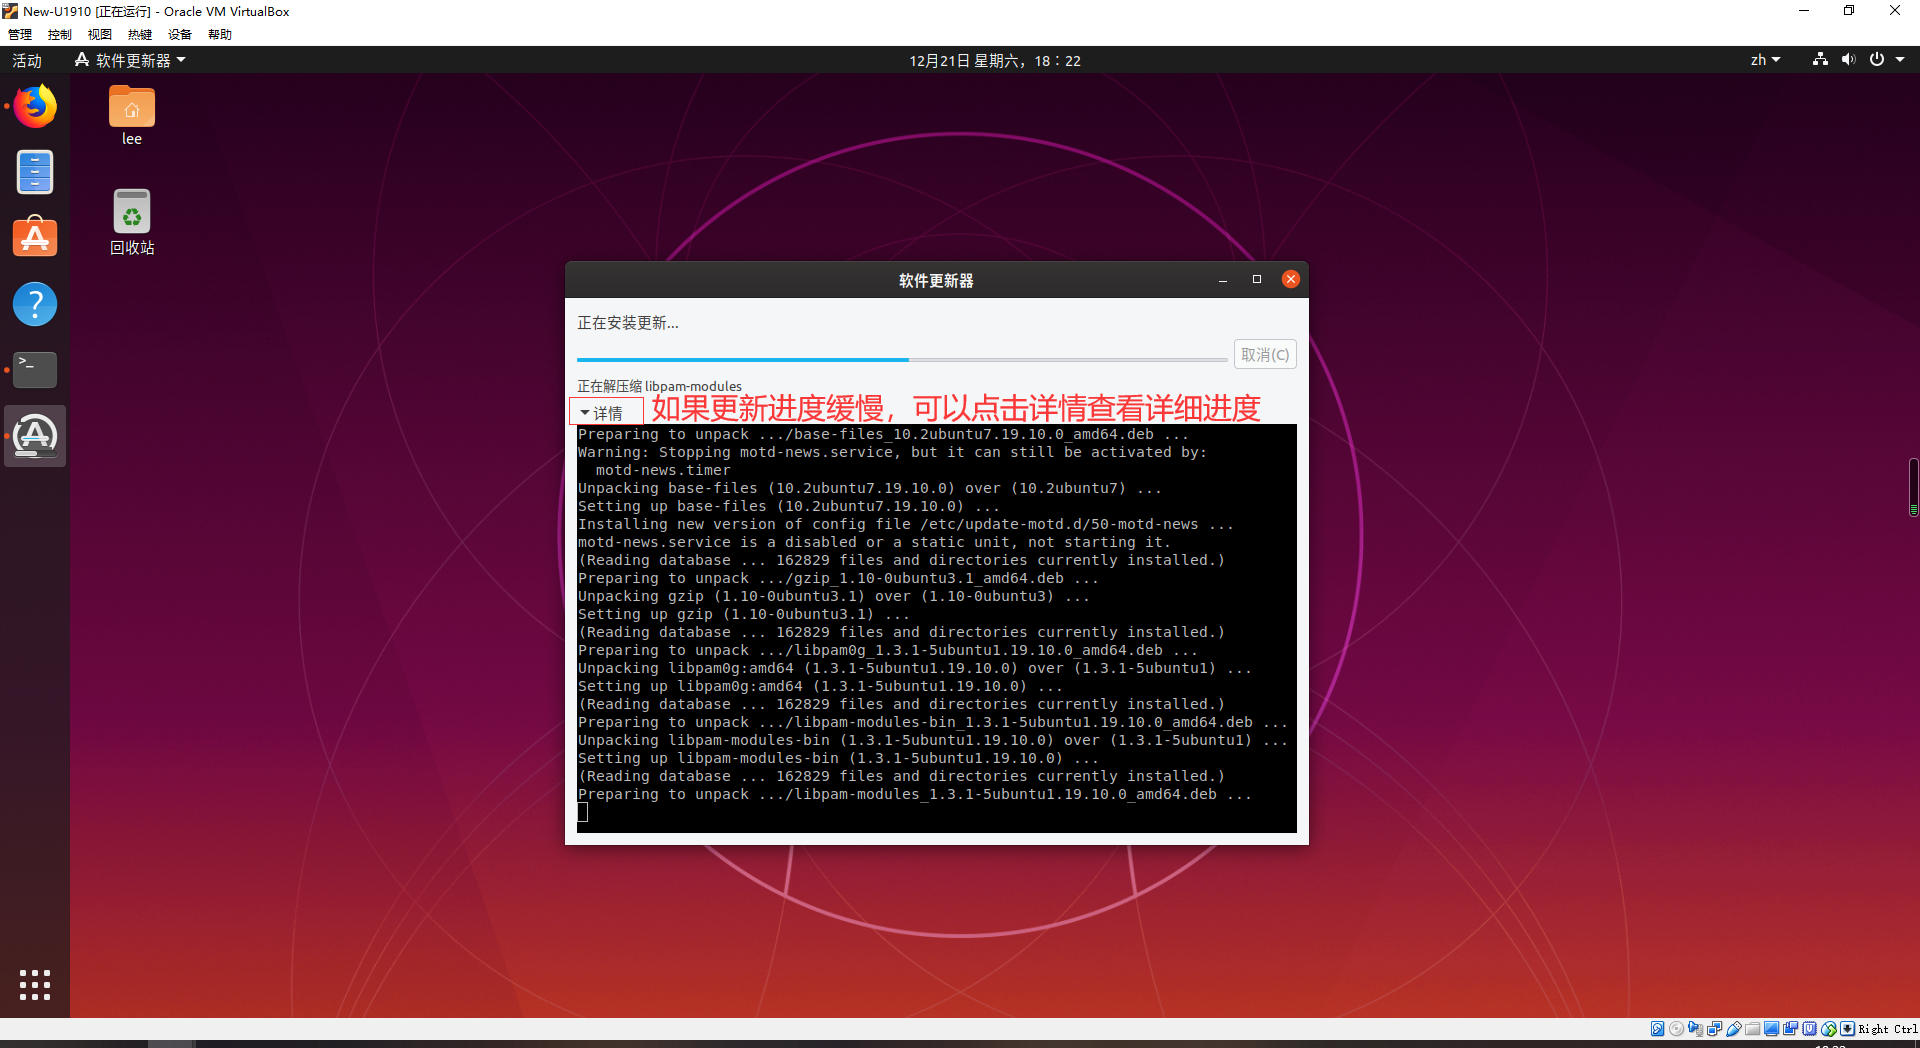Click VirtualBox CPU virtualization indicator
The height and width of the screenshot is (1048, 1920).
pos(1809,1028)
